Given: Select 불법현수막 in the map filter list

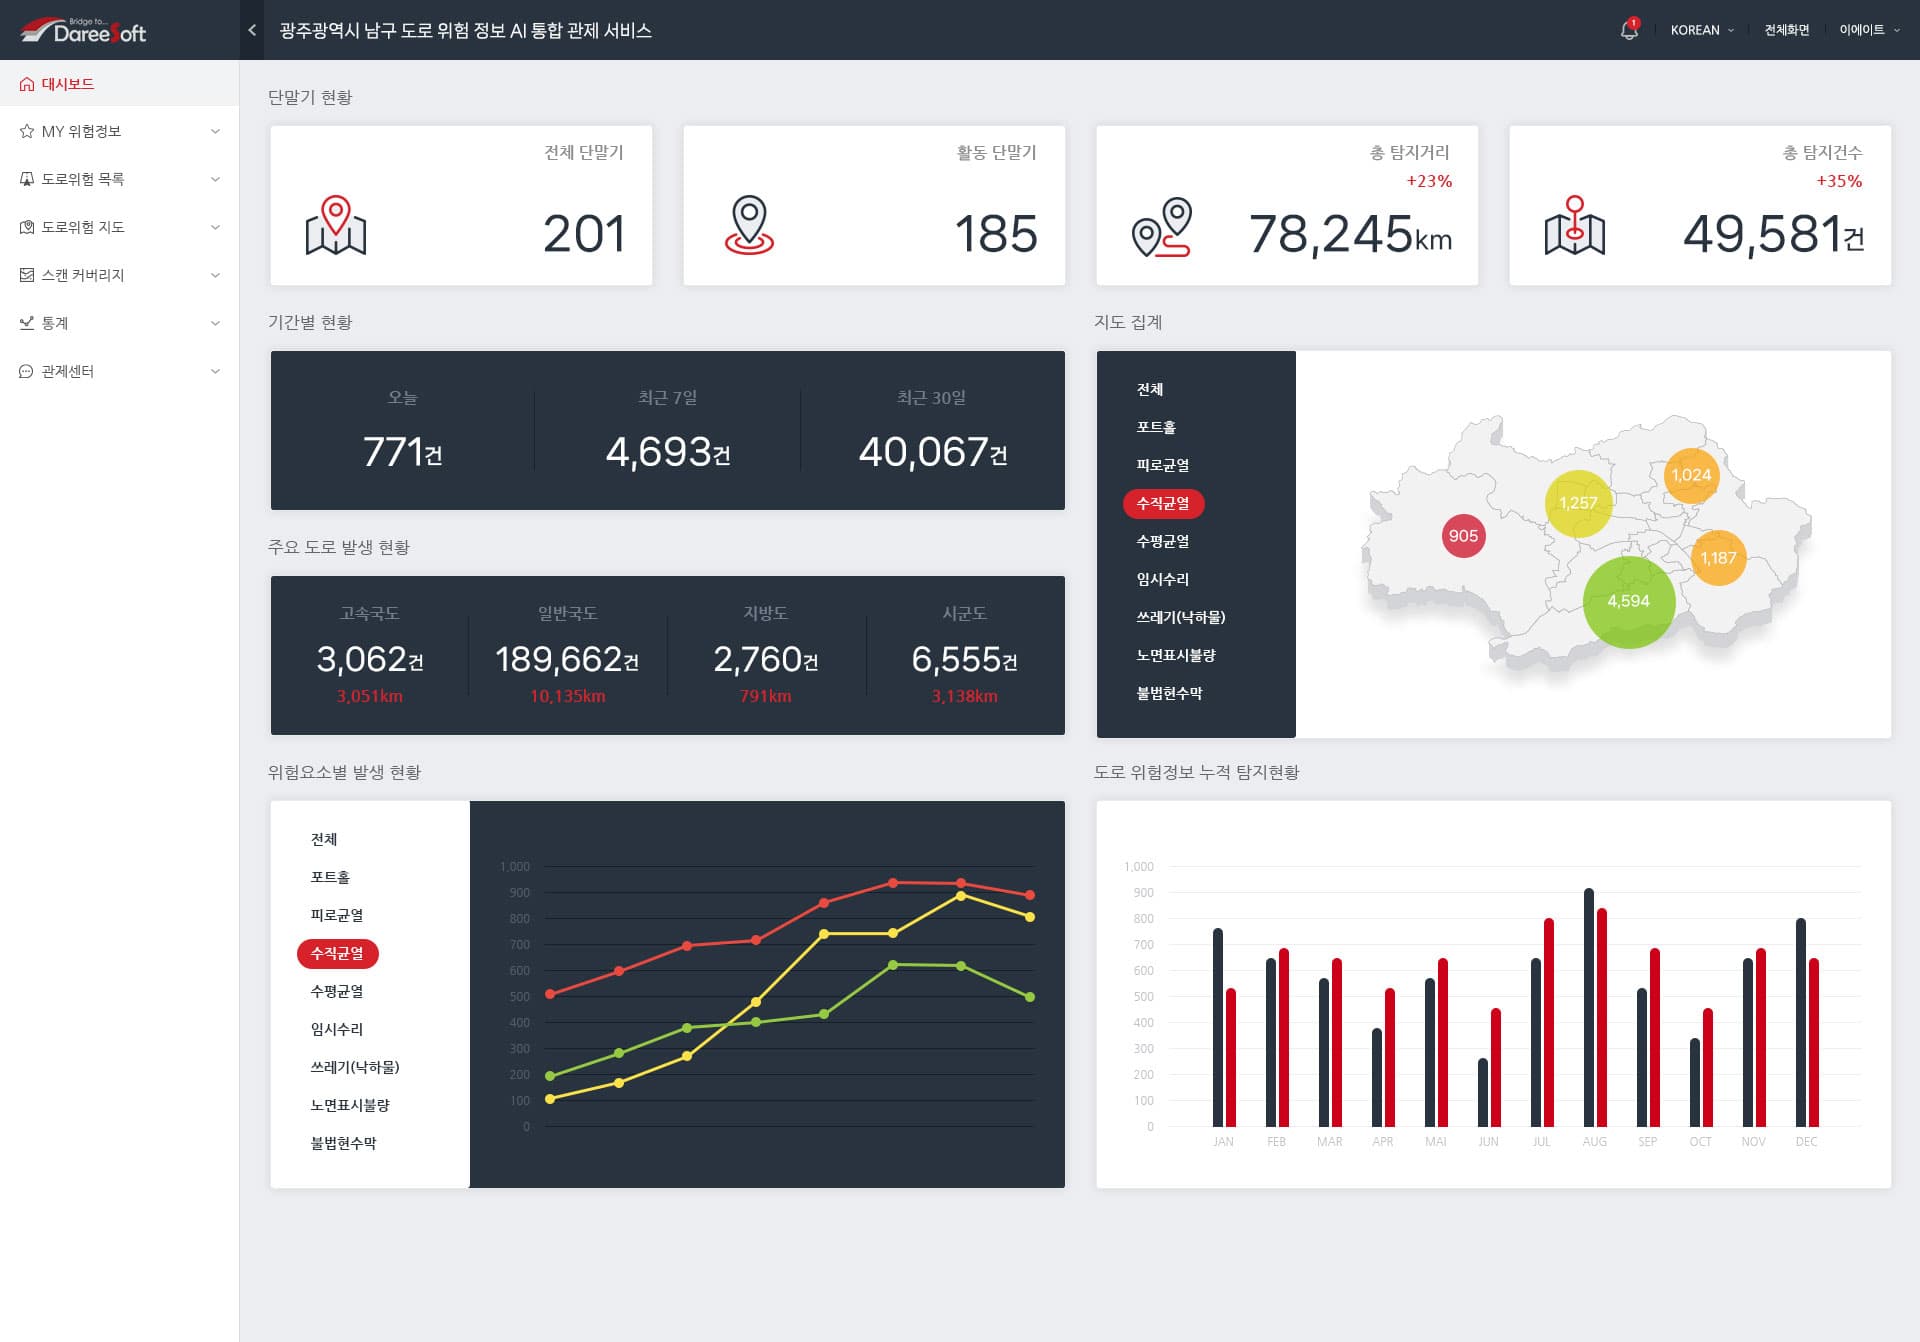Looking at the screenshot, I should tap(1169, 693).
